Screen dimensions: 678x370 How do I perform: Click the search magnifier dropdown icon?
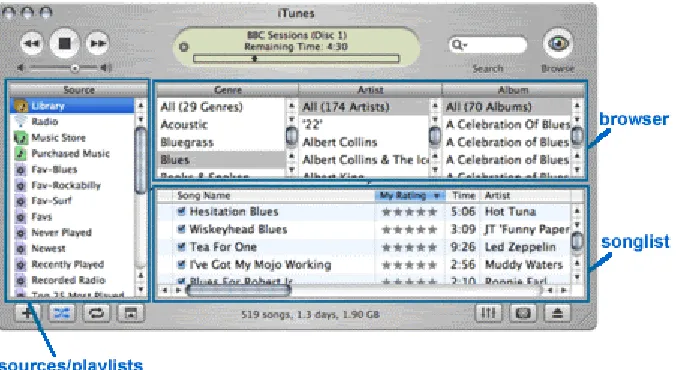459,45
